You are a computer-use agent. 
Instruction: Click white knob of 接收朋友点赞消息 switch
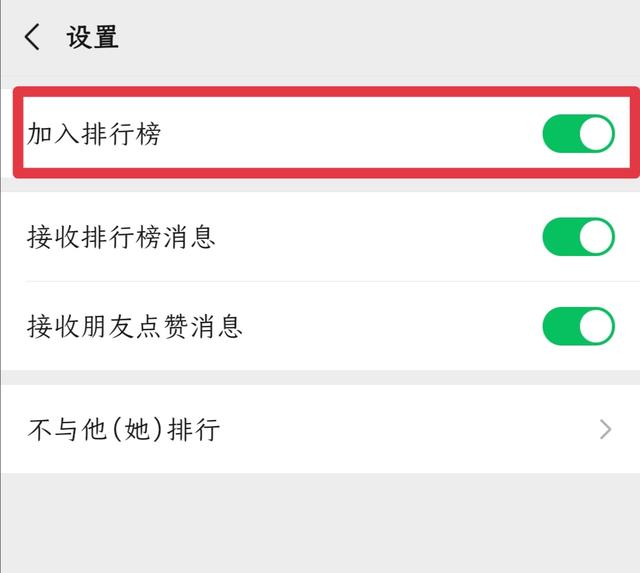[x=596, y=326]
